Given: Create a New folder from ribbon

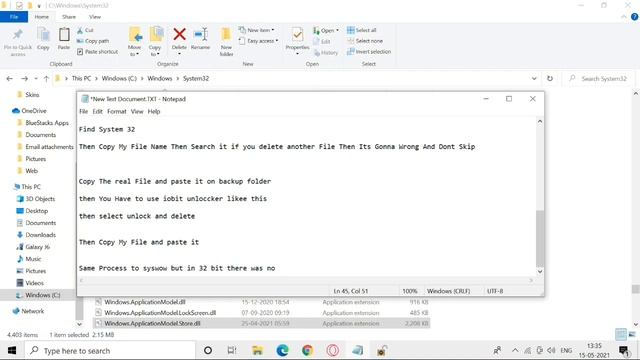Looking at the screenshot, I should coord(226,42).
